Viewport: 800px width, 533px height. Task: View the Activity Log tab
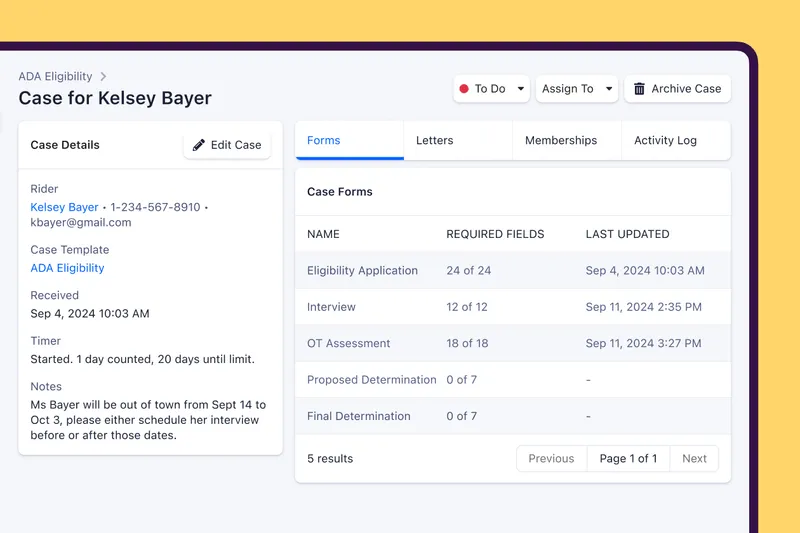click(665, 141)
